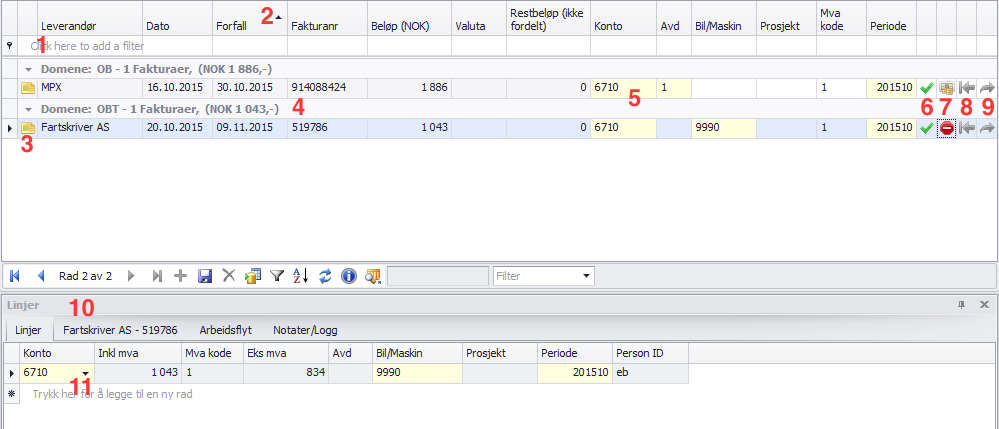Switch to the Arbeidsflyt tab
Viewport: 999px width, 429px height.
(x=224, y=329)
